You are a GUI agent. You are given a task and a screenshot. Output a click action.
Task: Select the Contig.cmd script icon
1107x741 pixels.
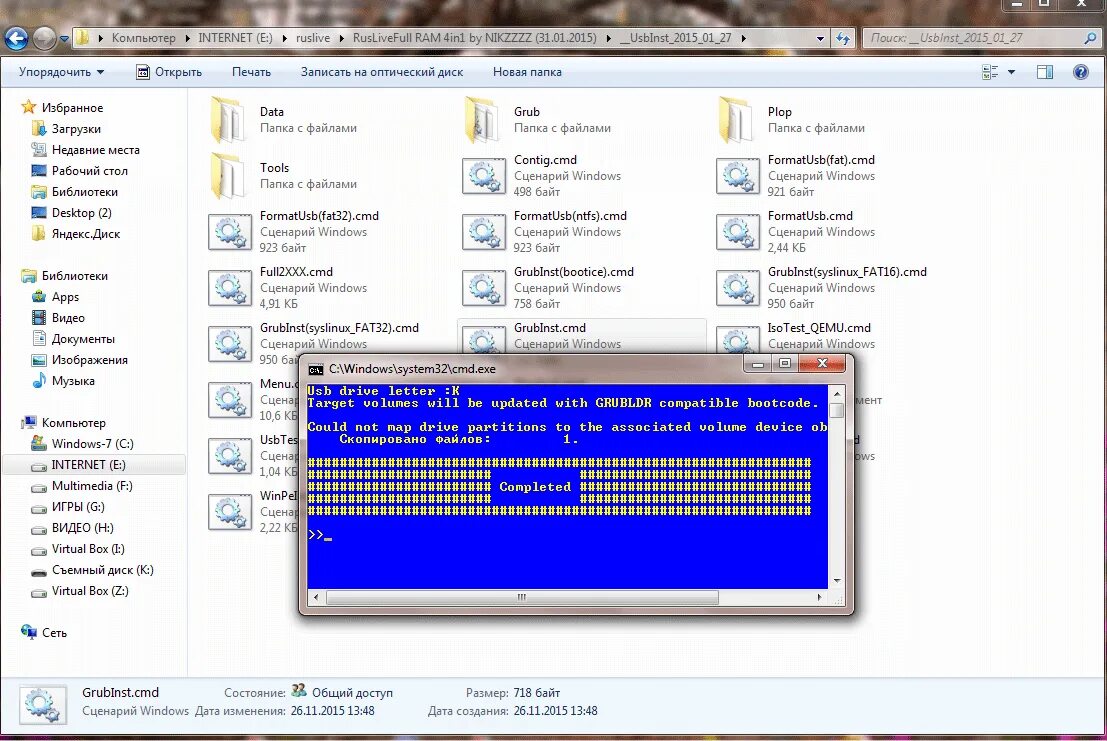point(484,176)
